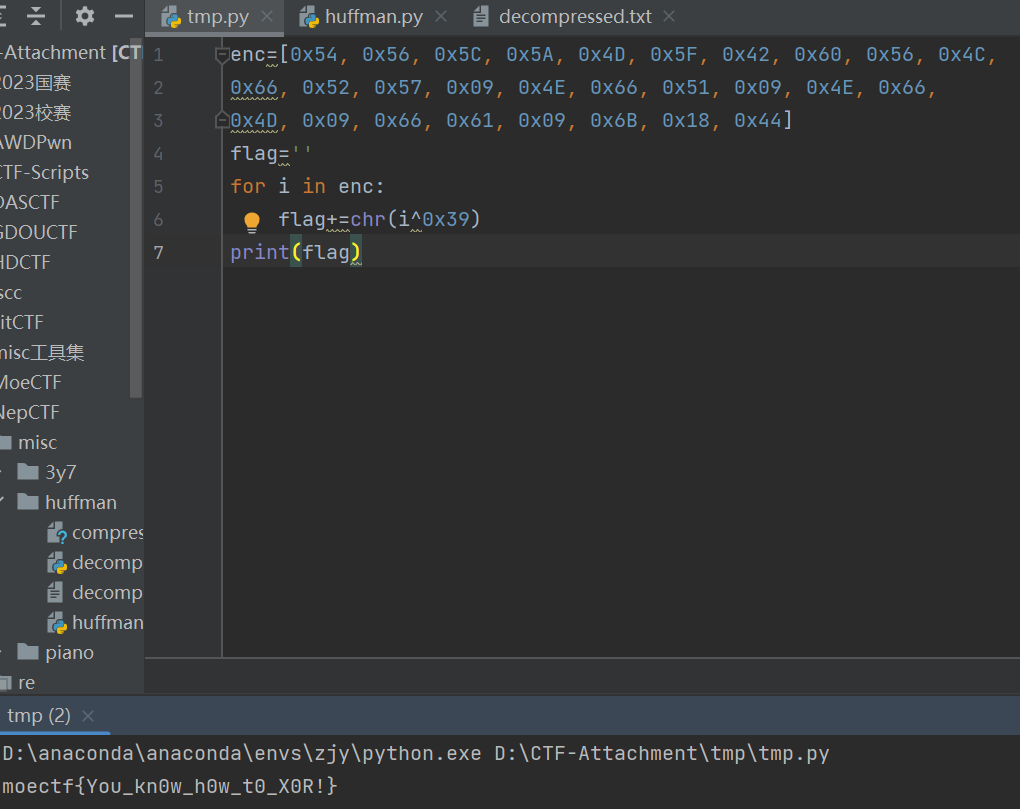Open project panel settings gear
Viewport: 1020px width, 809px height.
tap(85, 16)
